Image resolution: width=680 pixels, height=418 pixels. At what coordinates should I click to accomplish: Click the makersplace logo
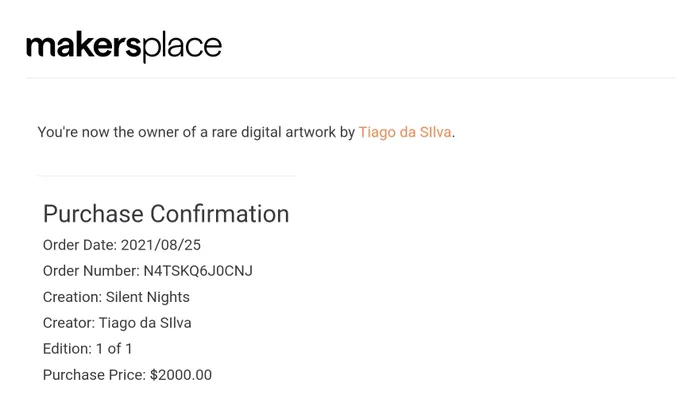click(124, 46)
